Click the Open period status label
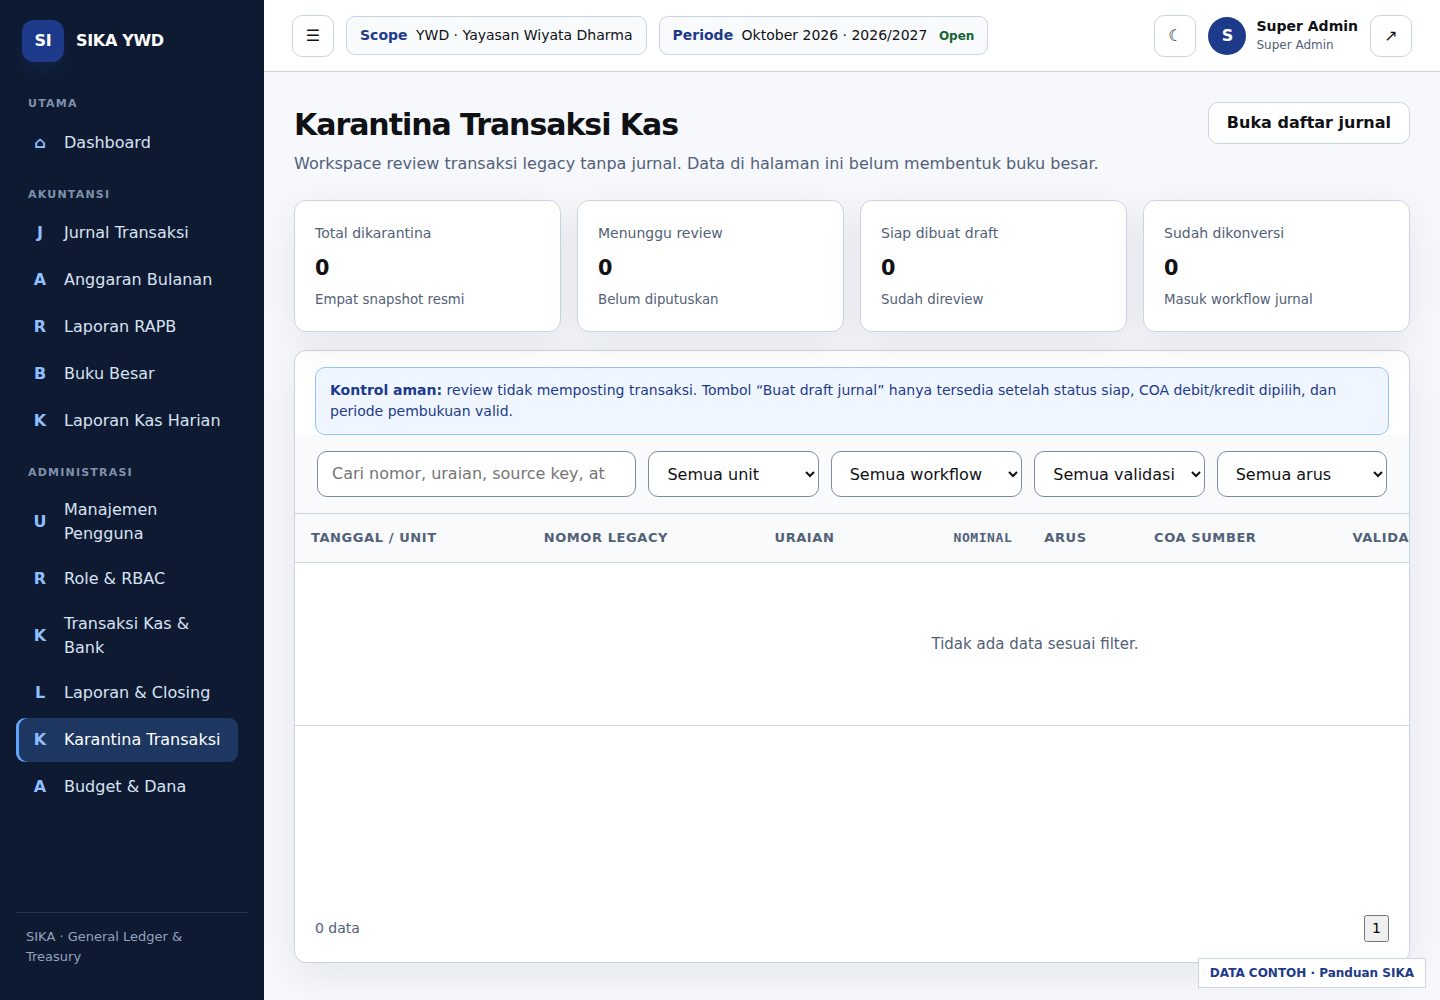The image size is (1440, 1000). [x=956, y=36]
